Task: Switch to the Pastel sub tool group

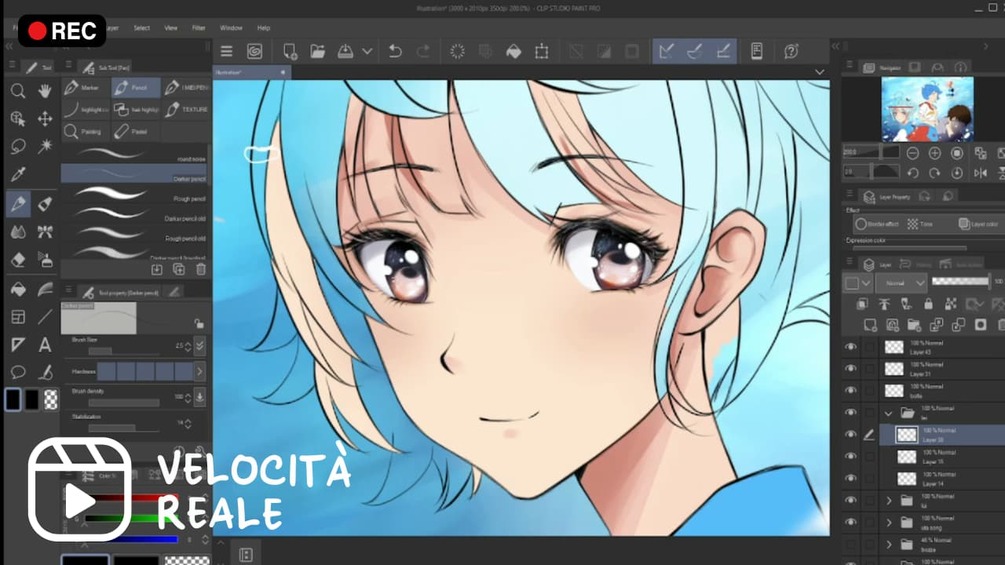Action: (x=136, y=131)
